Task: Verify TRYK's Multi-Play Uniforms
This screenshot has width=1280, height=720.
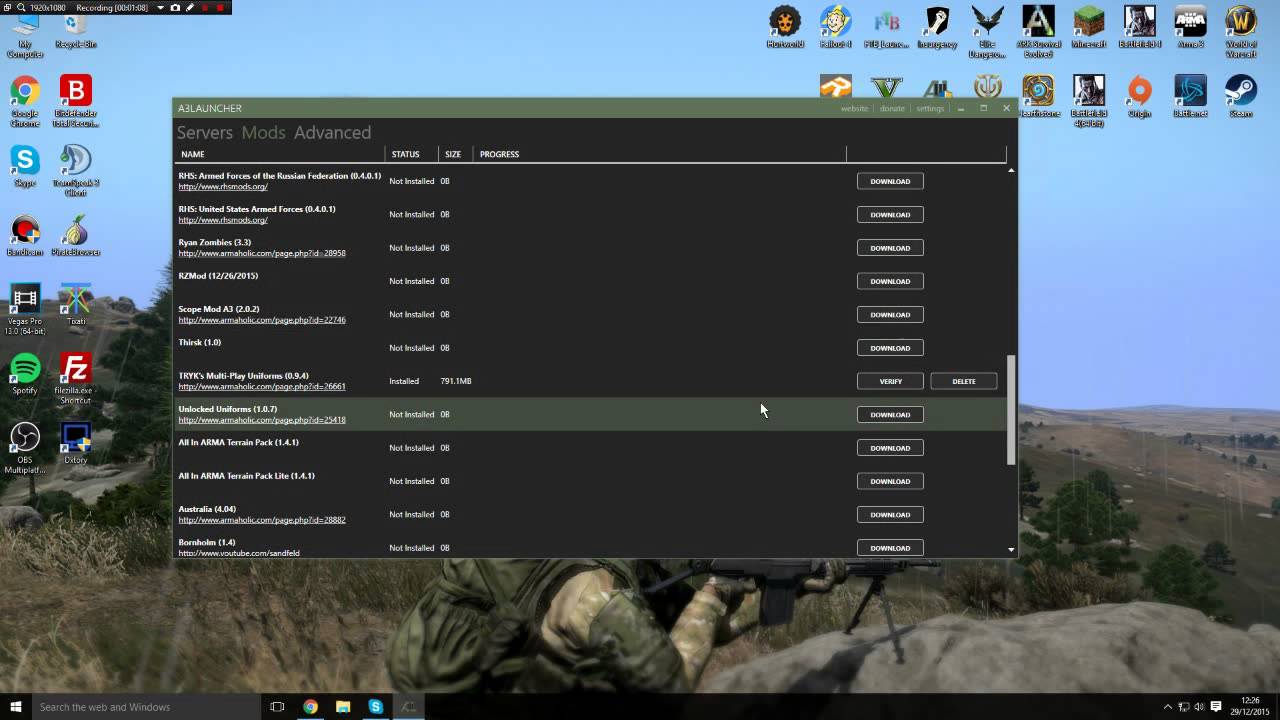Action: pos(890,381)
